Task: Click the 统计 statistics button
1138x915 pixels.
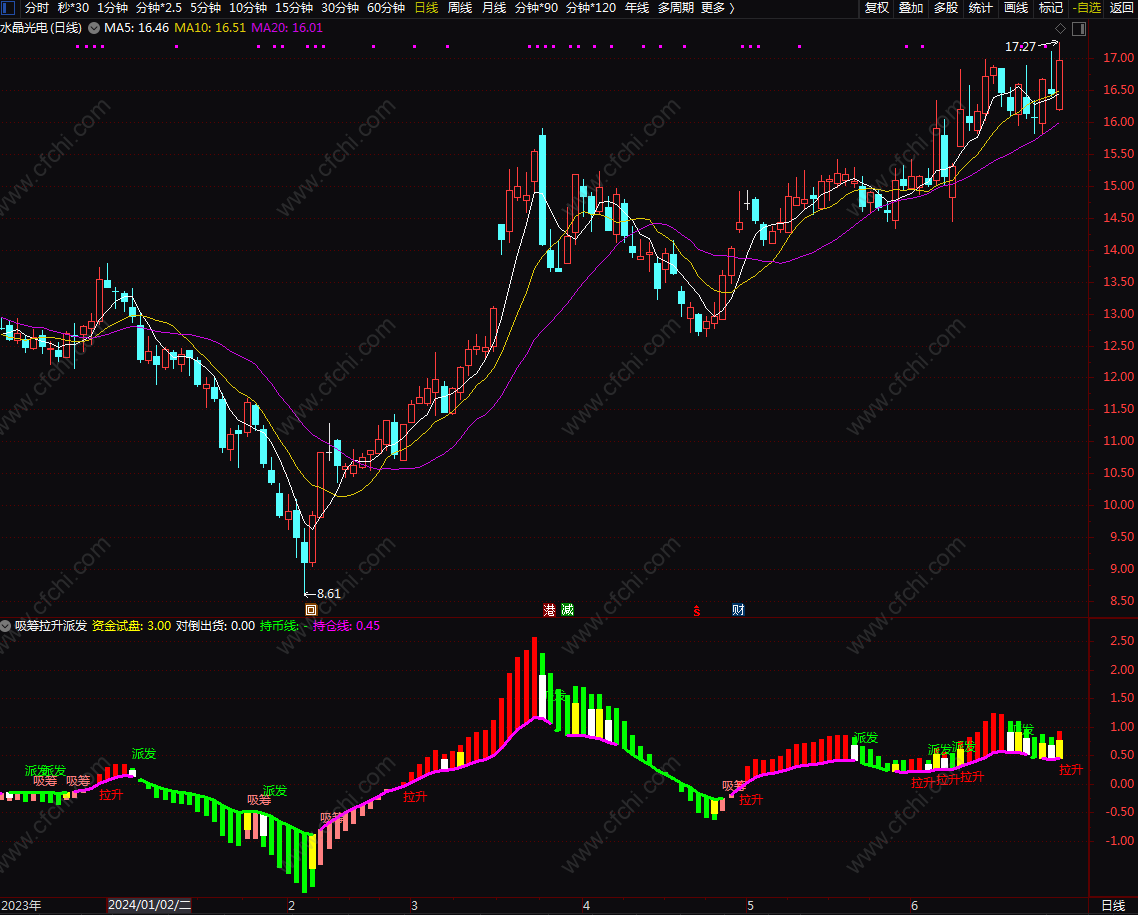Action: click(x=981, y=8)
